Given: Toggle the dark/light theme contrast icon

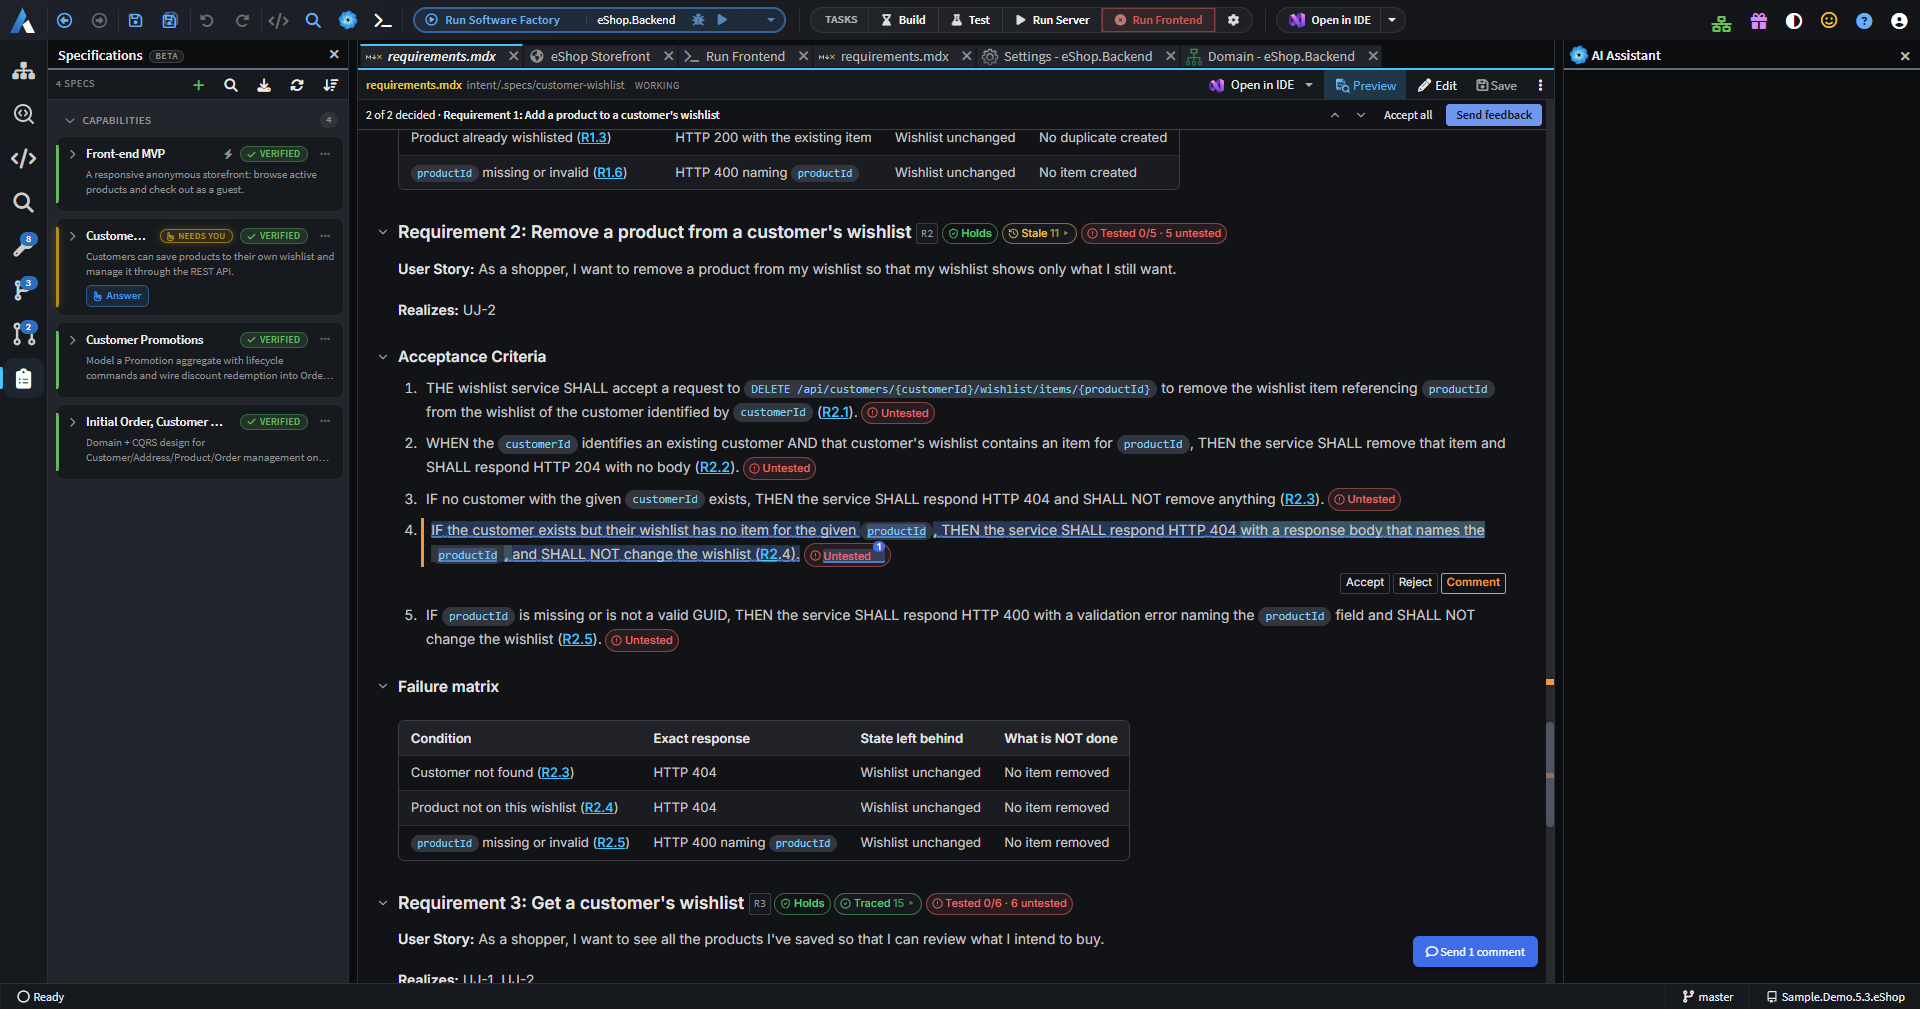Looking at the screenshot, I should click(x=1794, y=20).
